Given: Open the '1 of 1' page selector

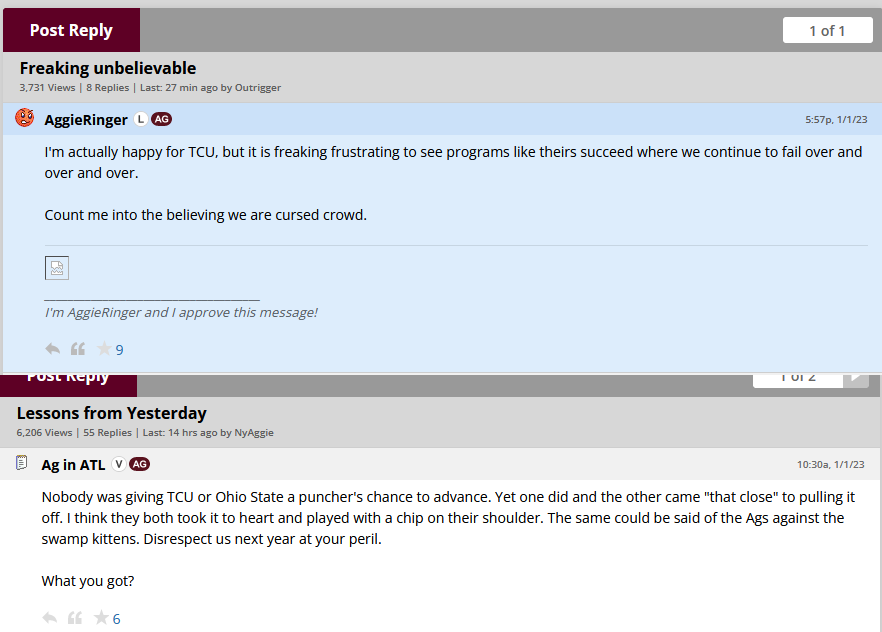Looking at the screenshot, I should click(x=827, y=30).
